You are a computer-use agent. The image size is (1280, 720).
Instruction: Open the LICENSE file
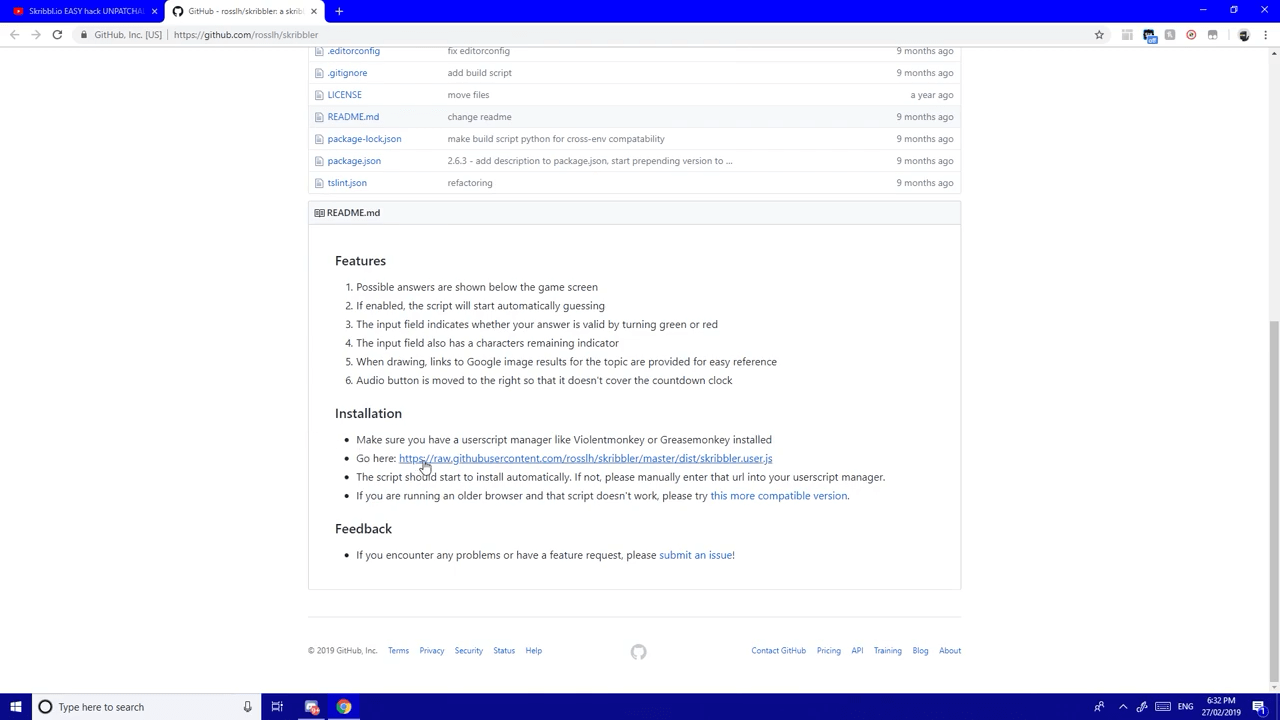[x=344, y=95]
